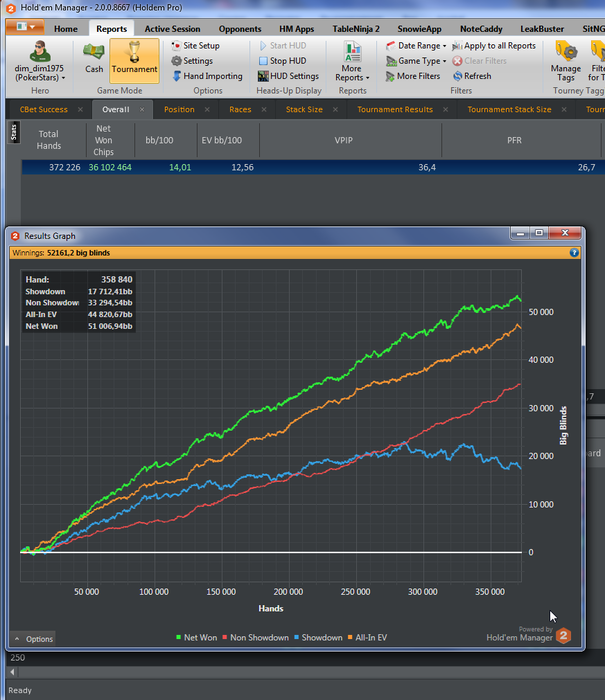This screenshot has width=605, height=700.
Task: Sort by the VPIP column header
Action: pyautogui.click(x=350, y=140)
